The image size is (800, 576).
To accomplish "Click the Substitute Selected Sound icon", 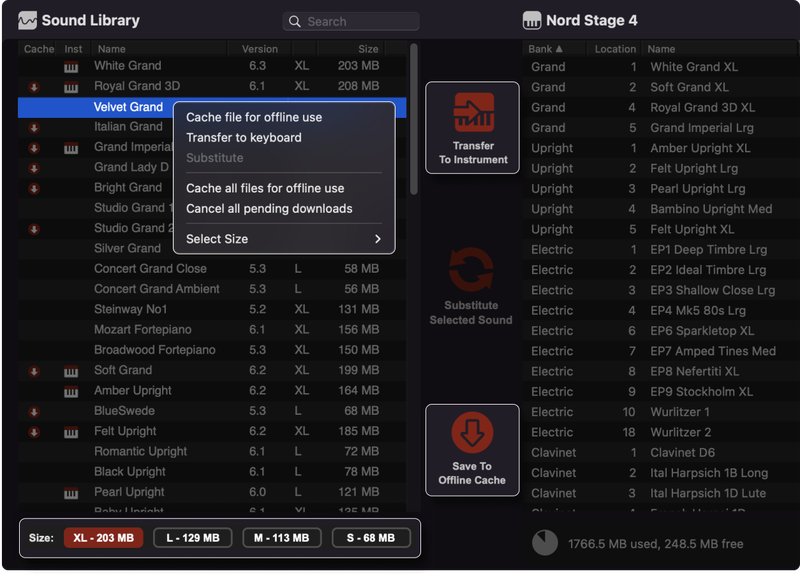I will point(471,269).
